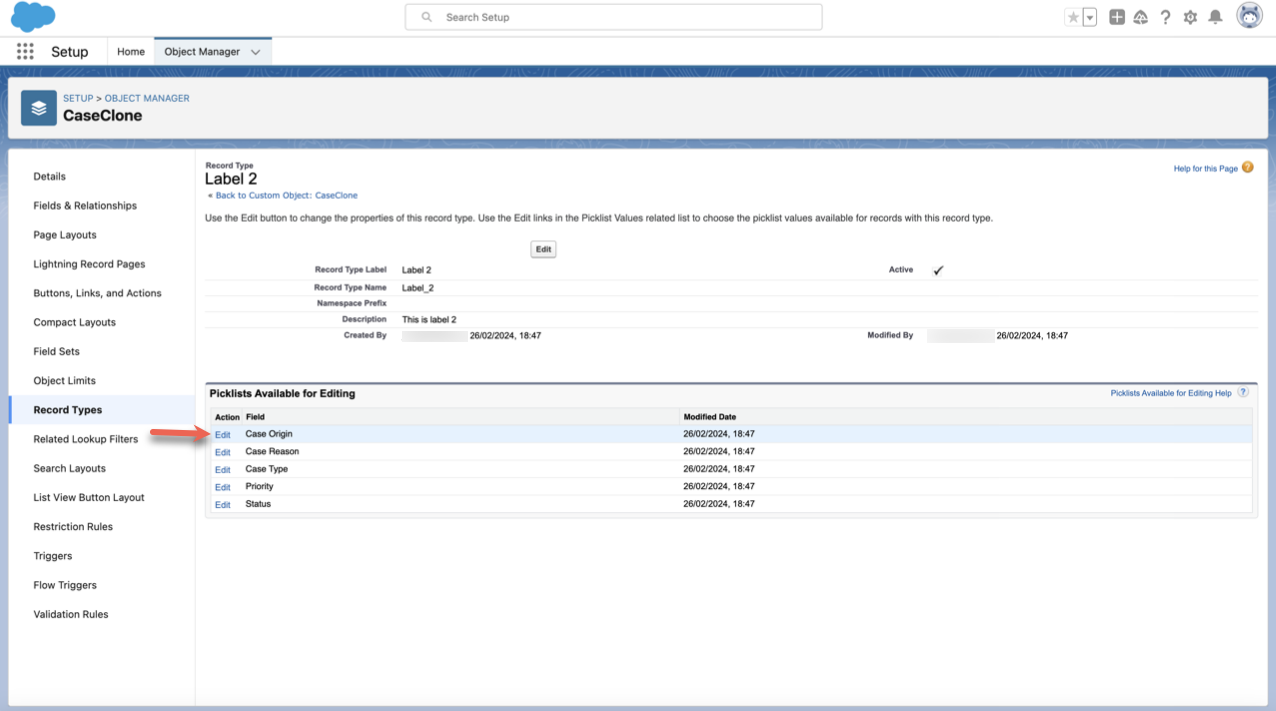This screenshot has width=1276, height=711.
Task: Select Fields & Relationships in sidebar
Action: tap(85, 206)
